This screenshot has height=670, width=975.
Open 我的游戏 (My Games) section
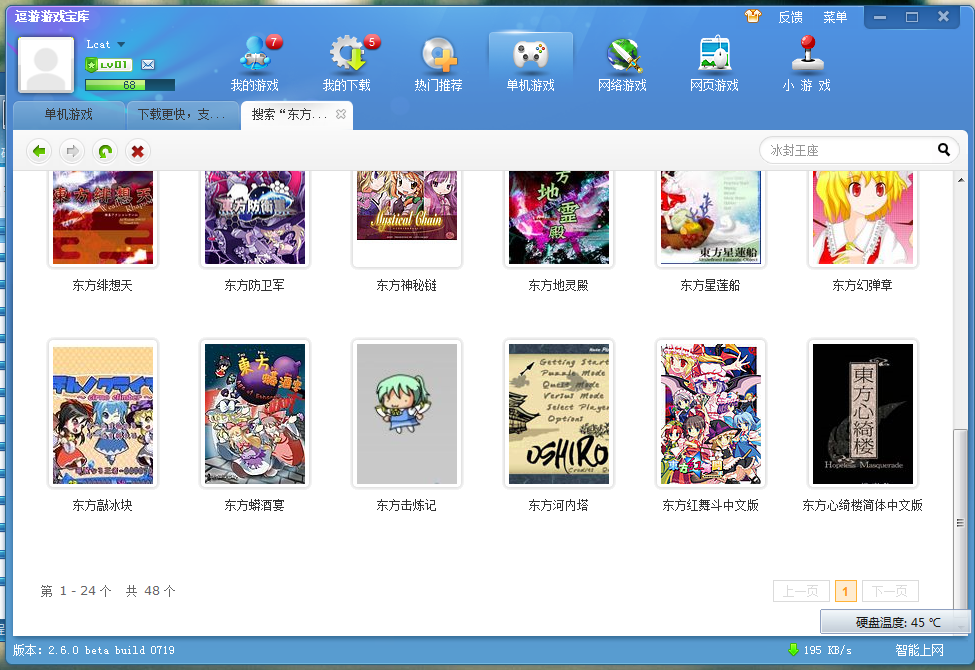click(x=254, y=65)
